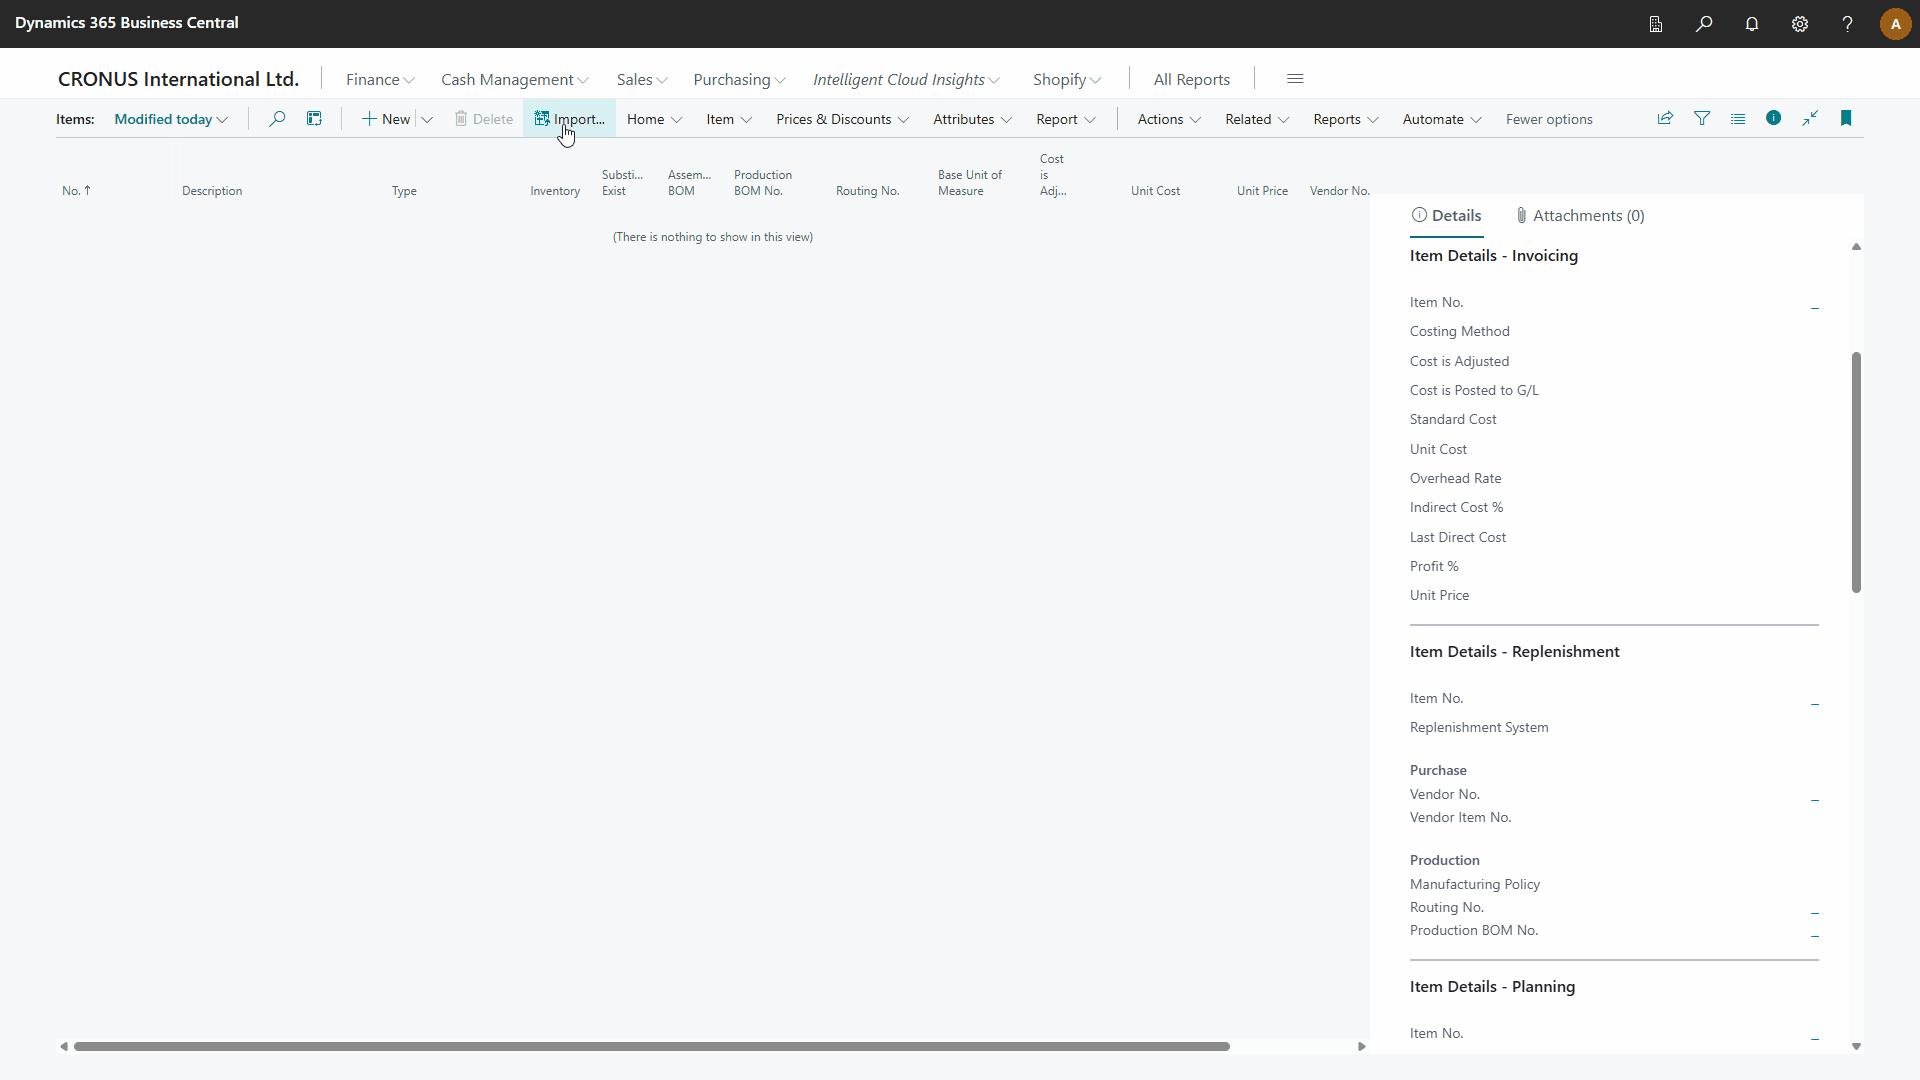
Task: Open the Cash Management navigation menu
Action: pos(515,79)
